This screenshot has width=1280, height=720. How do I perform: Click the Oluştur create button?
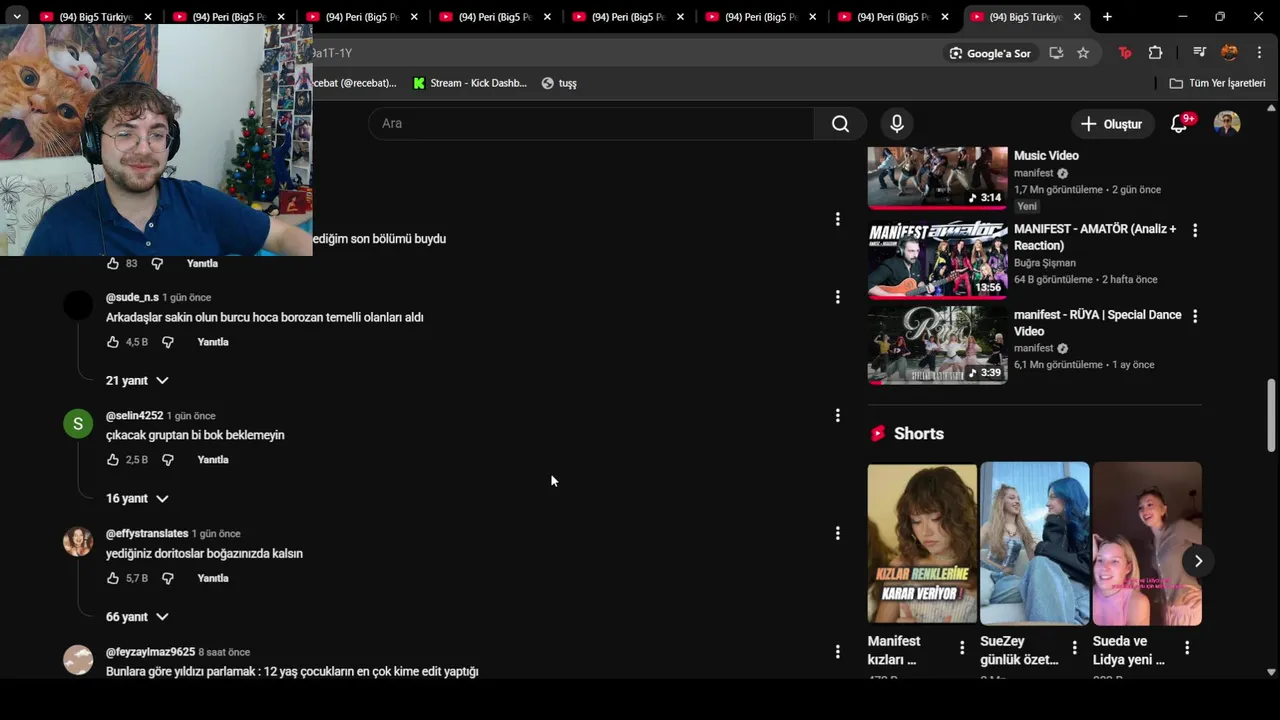tap(1111, 124)
